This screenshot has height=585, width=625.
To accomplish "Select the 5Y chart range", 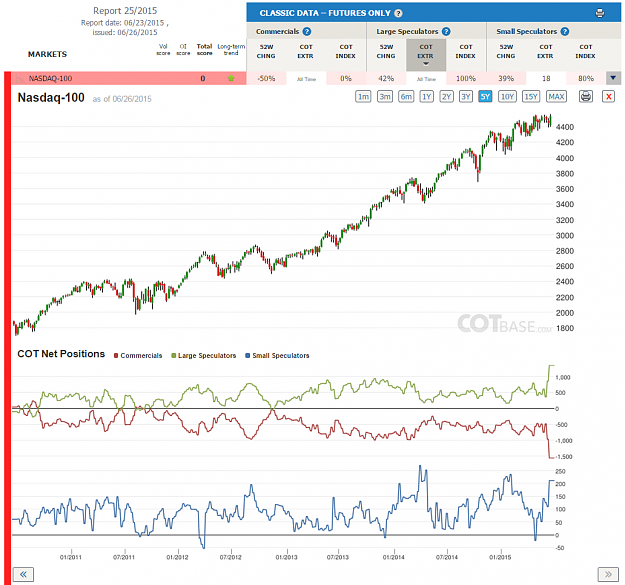I will pyautogui.click(x=485, y=96).
